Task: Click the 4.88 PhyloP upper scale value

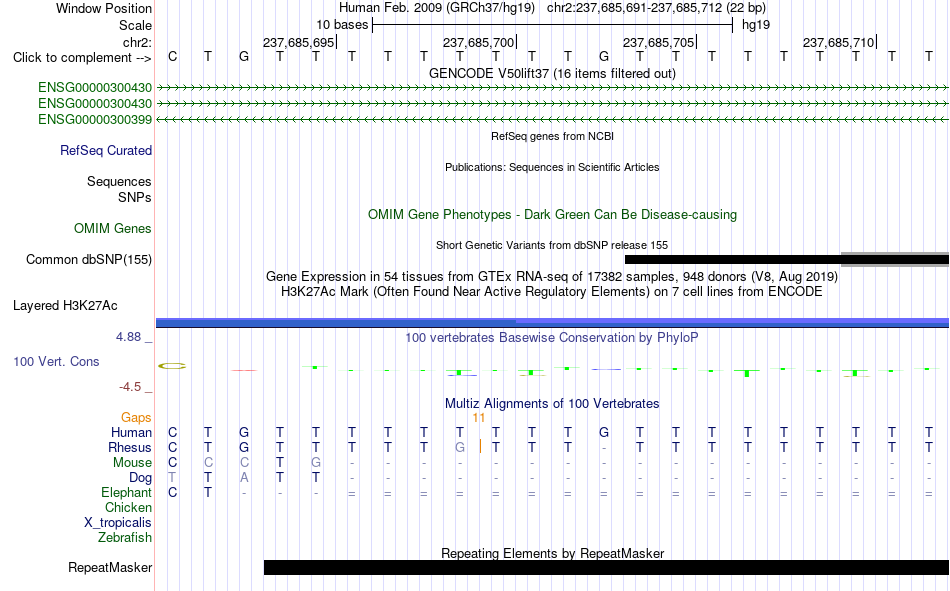Action: tap(128, 336)
